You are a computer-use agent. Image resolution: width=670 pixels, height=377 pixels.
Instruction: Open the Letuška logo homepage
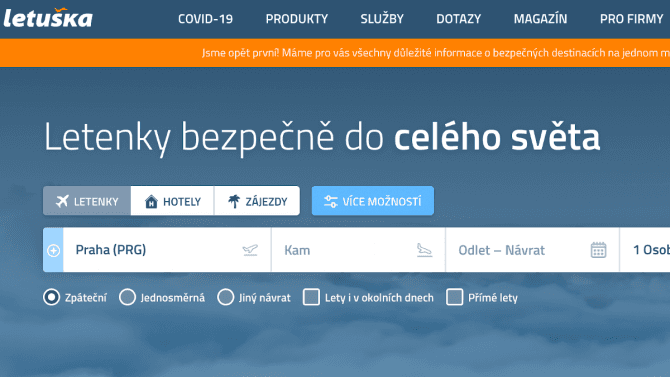48,18
